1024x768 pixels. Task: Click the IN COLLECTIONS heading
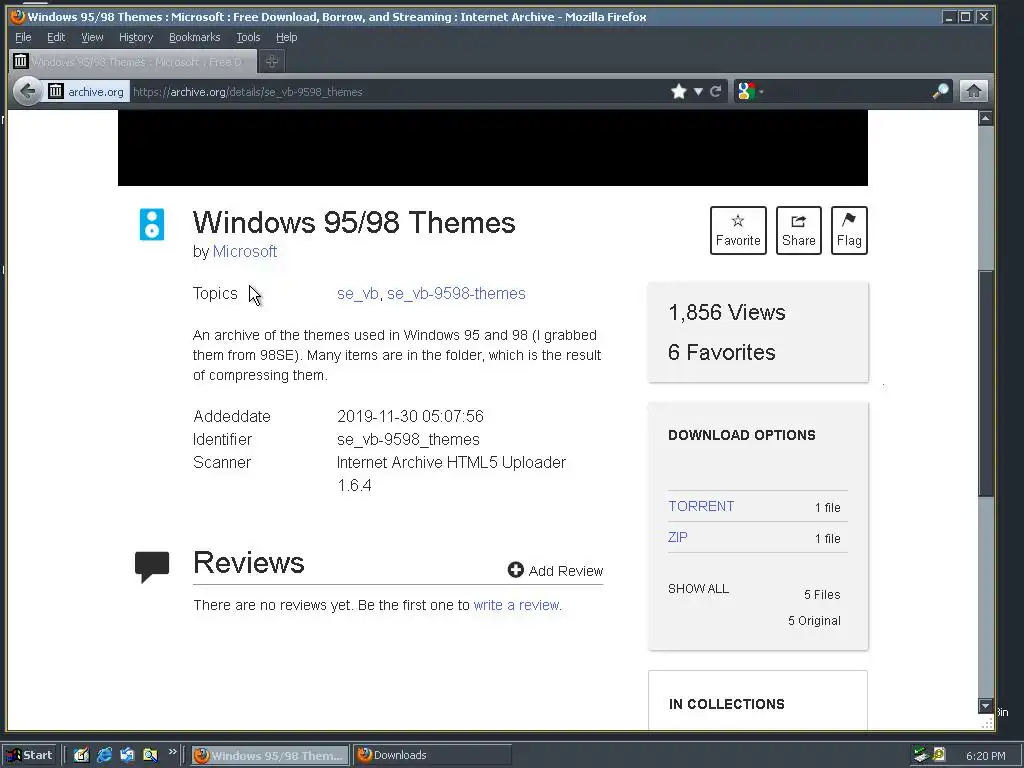[x=726, y=705]
